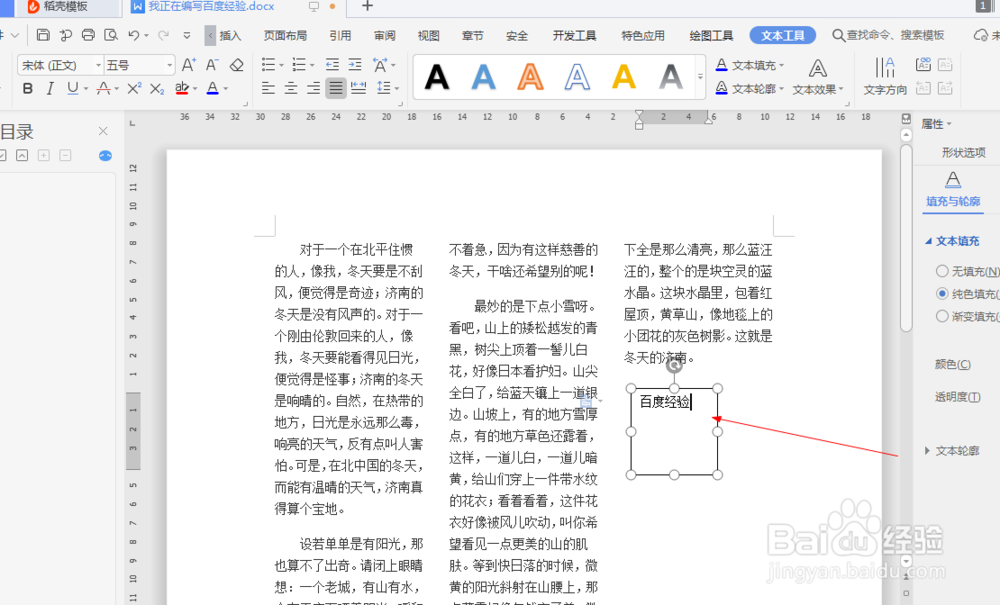This screenshot has height=605, width=1000.
Task: Switch to the 文本工具 ribbon tab
Action: point(782,34)
